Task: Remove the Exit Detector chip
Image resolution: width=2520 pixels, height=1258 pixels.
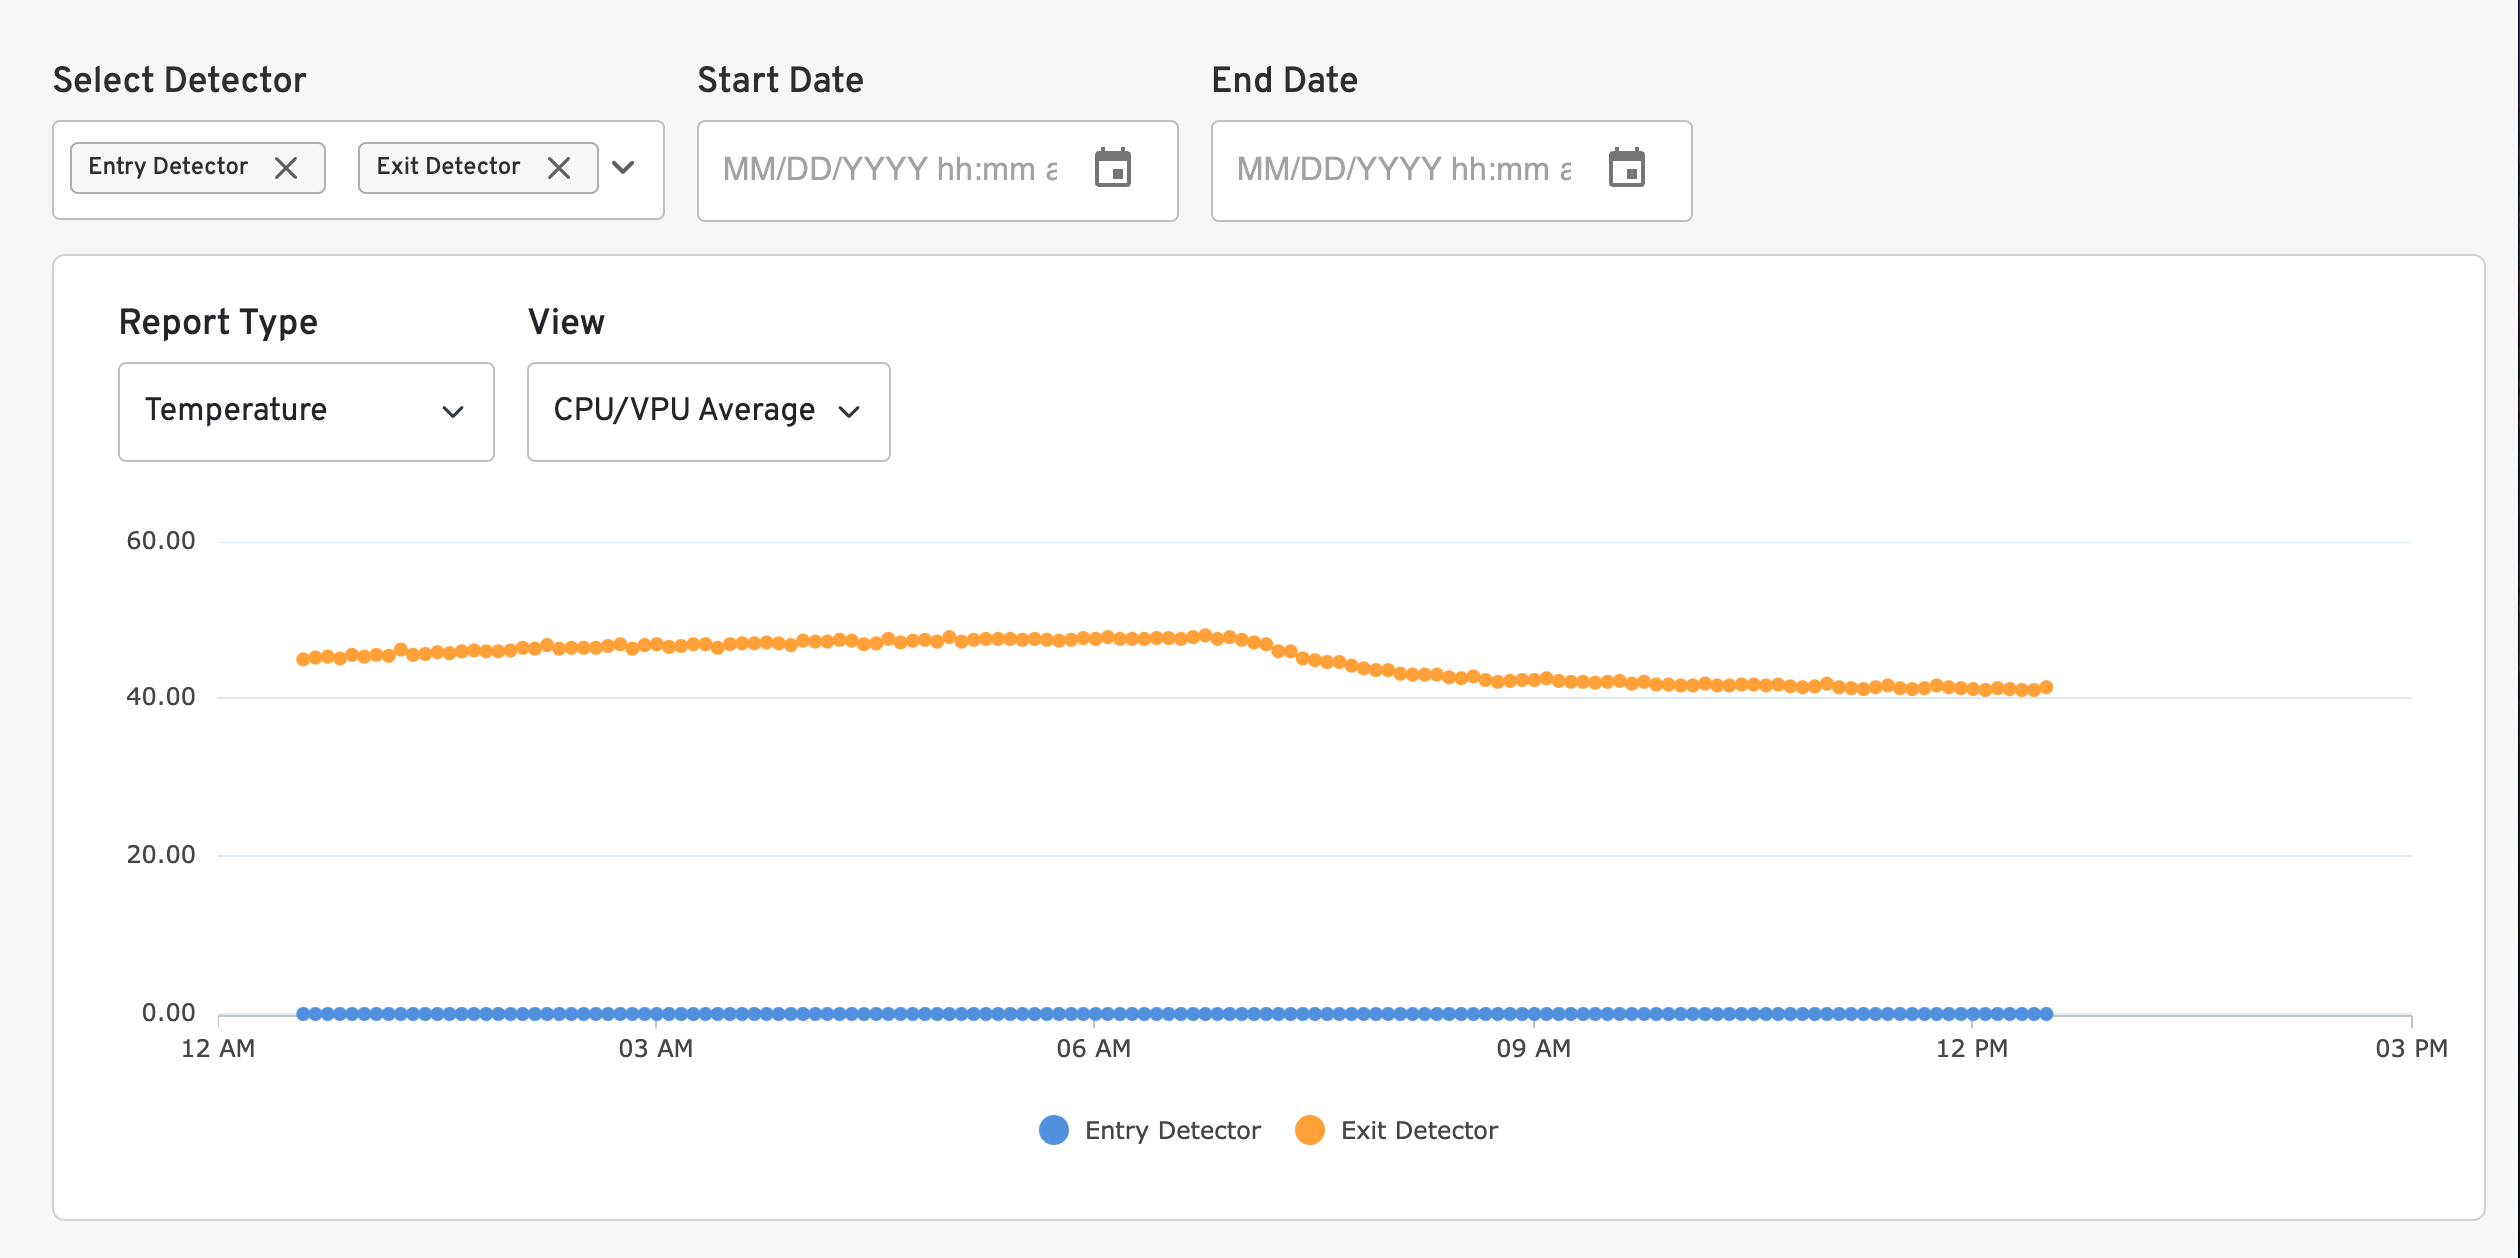Action: click(559, 168)
